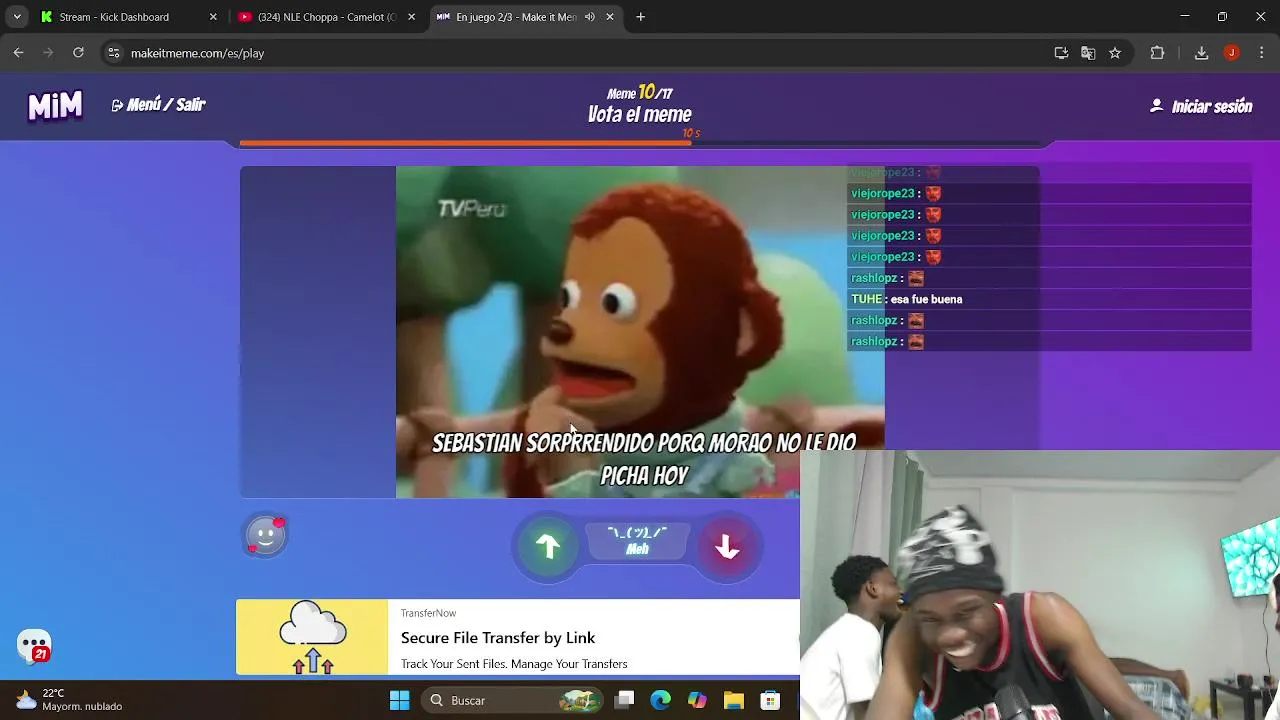1280x720 pixels.
Task: Go back in browser
Action: 19,53
